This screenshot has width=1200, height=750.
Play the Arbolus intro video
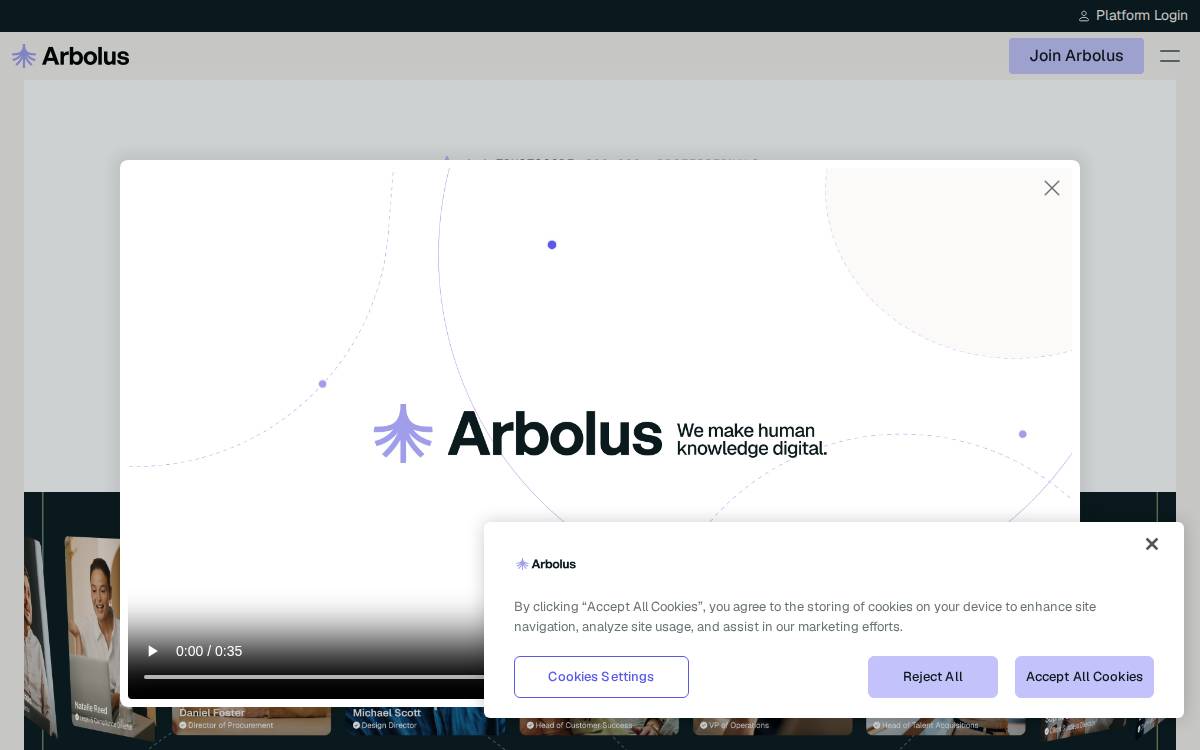point(152,651)
